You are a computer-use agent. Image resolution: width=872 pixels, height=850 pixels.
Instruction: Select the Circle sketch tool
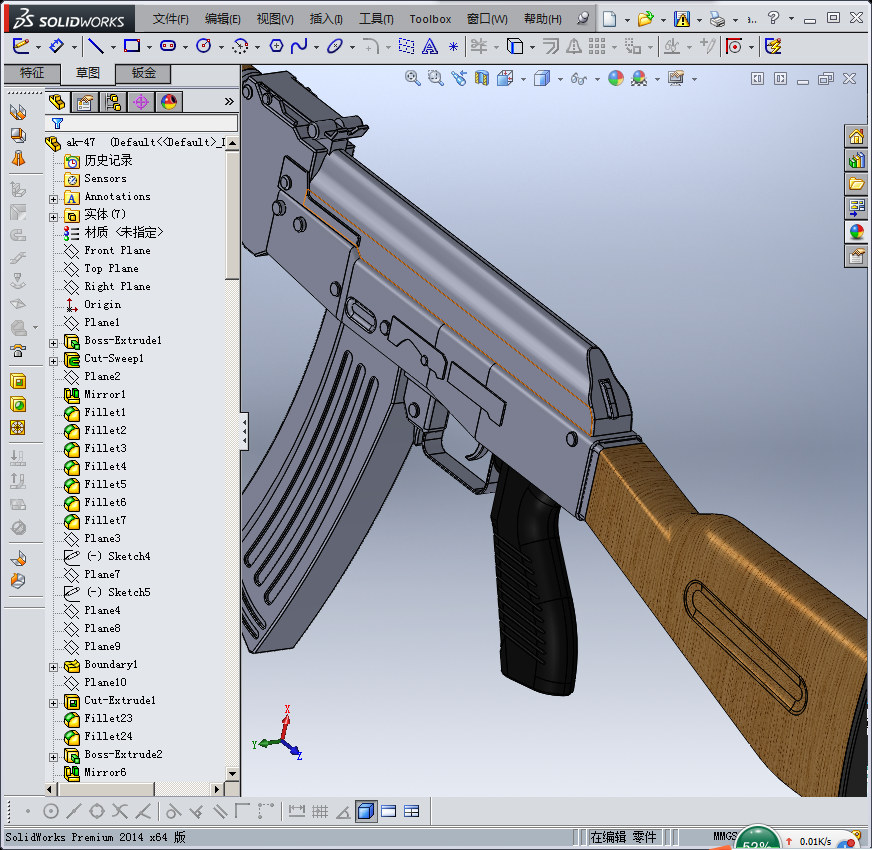(204, 46)
